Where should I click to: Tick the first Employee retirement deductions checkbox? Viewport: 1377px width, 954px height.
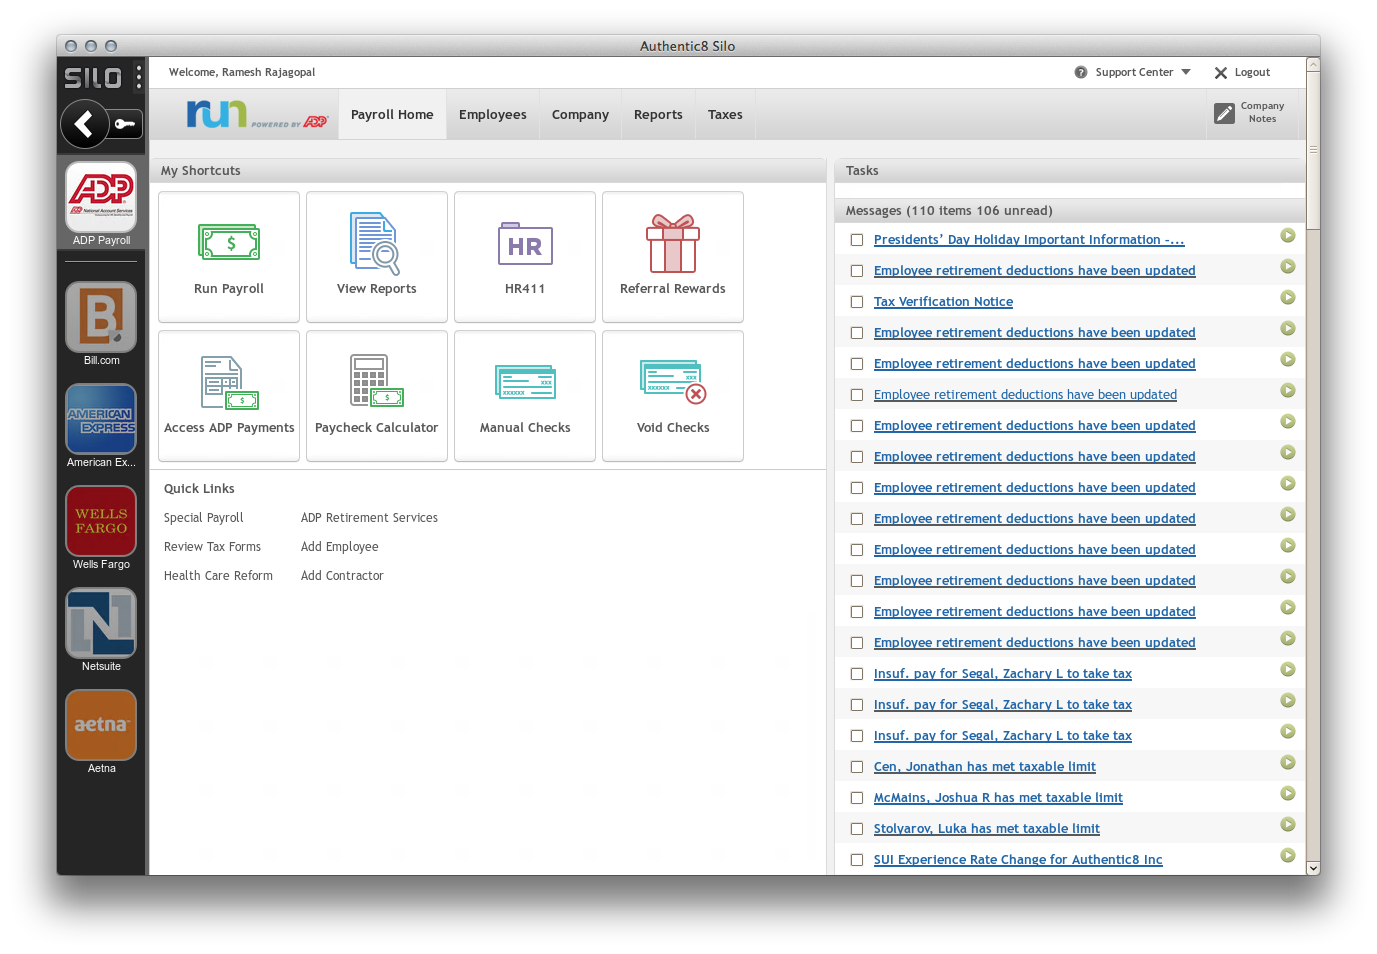(857, 271)
